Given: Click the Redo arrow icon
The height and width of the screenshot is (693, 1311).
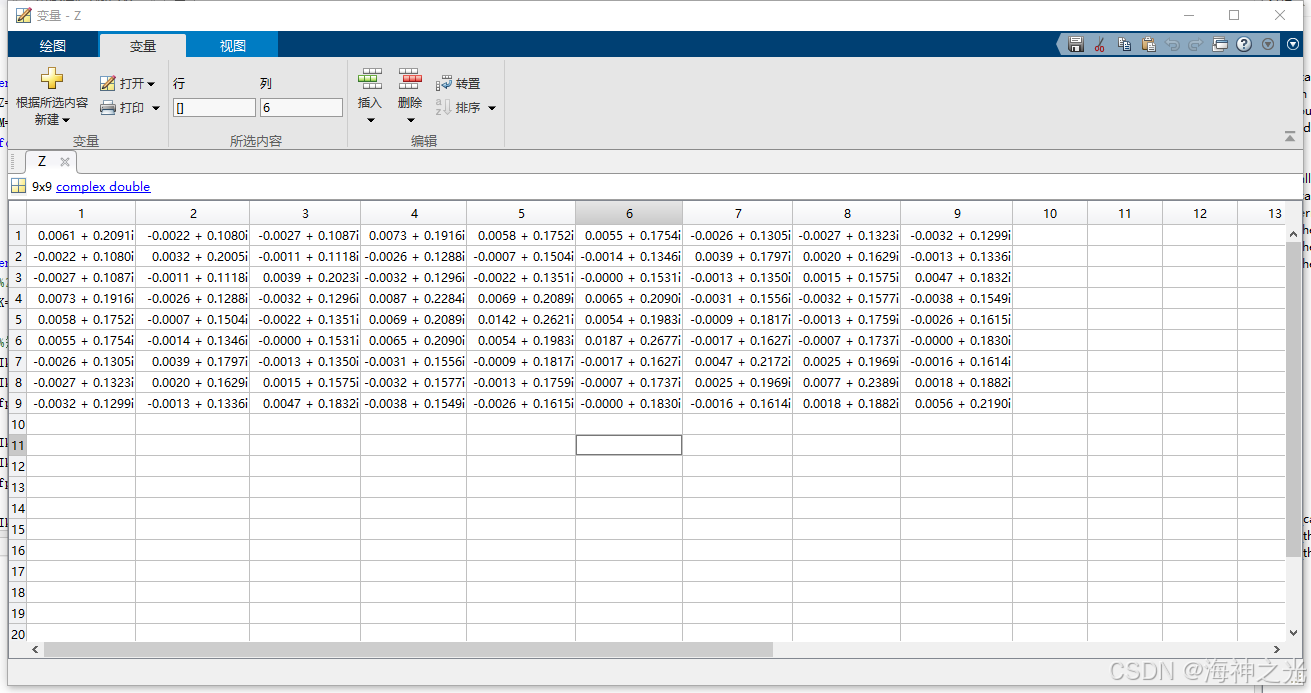Looking at the screenshot, I should 1195,44.
